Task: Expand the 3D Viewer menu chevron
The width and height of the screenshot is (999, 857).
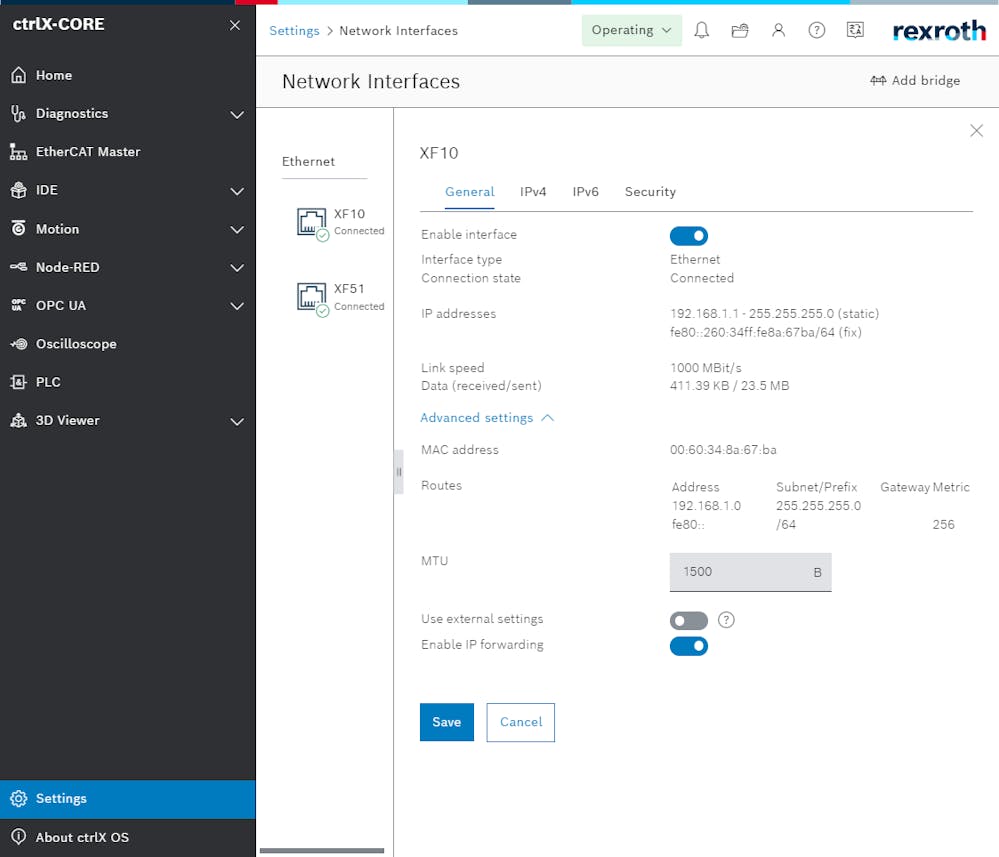Action: 237,421
